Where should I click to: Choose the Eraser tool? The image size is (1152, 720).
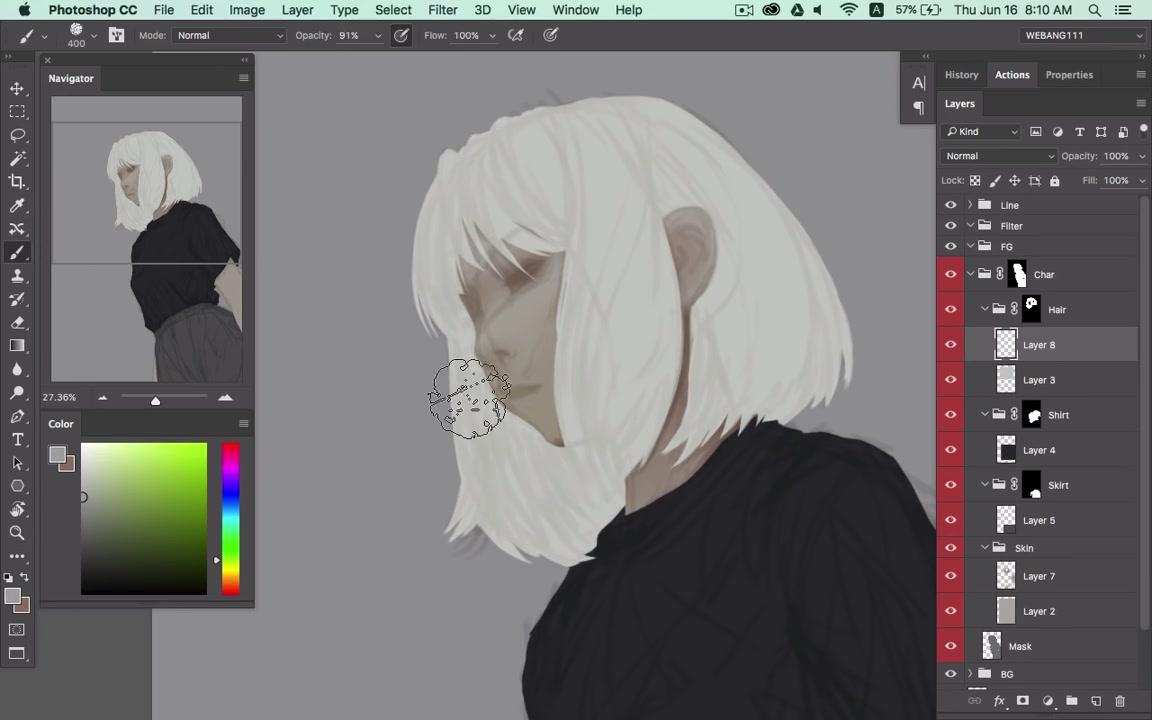[17, 322]
